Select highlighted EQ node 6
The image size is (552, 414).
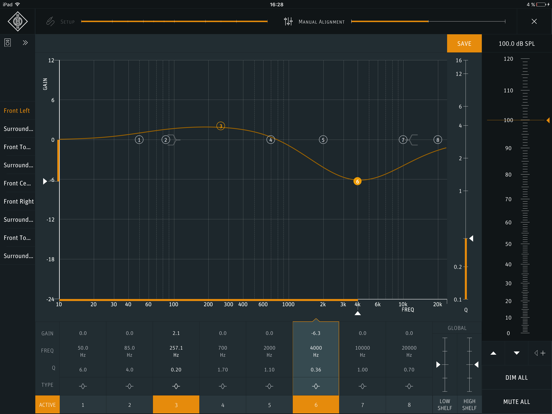pos(357,181)
